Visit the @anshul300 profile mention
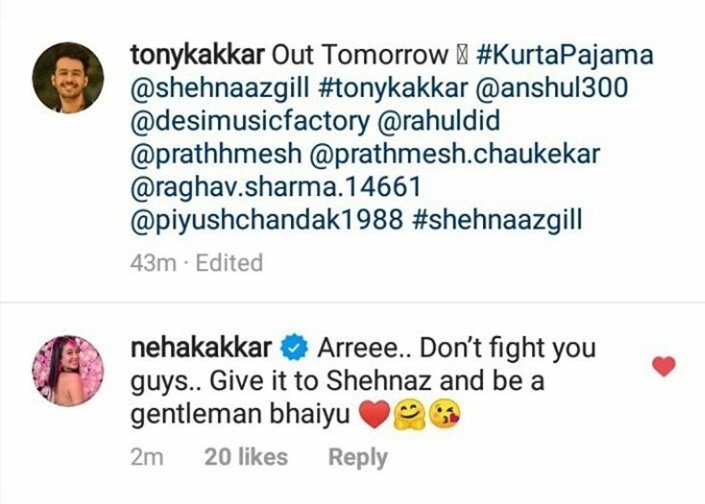This screenshot has height=504, width=705. click(x=552, y=88)
